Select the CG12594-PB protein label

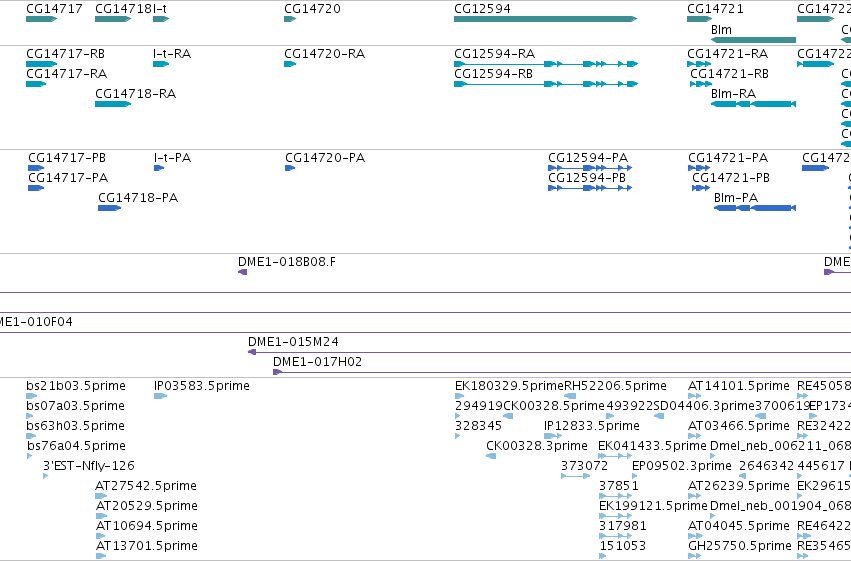[587, 178]
